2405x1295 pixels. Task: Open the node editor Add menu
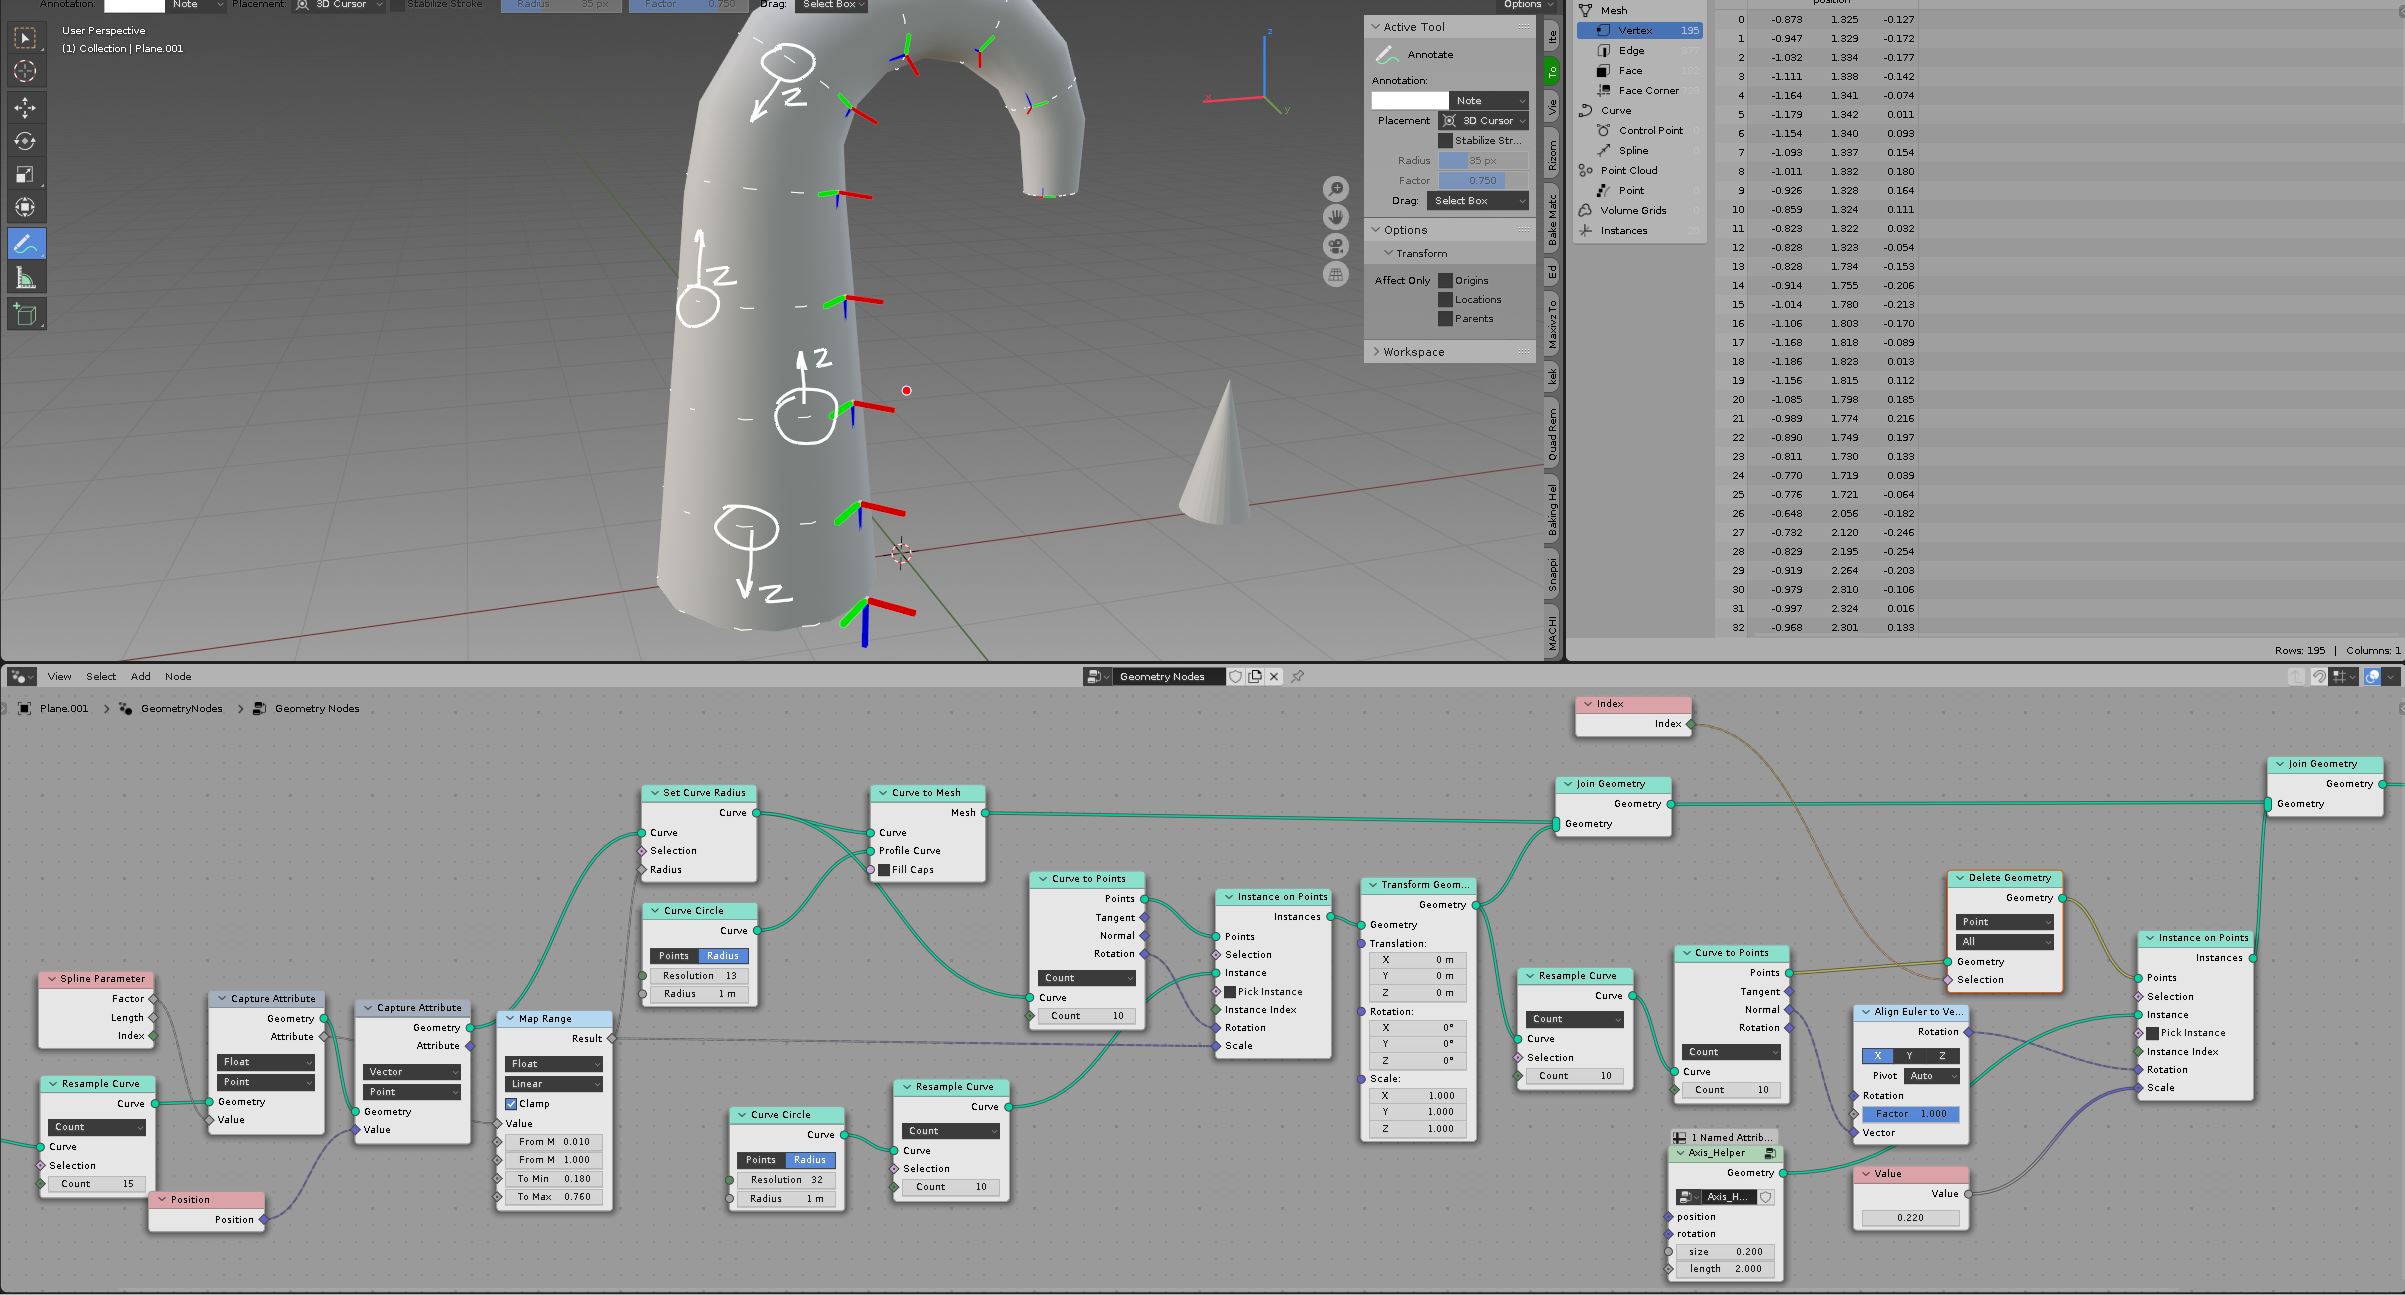click(x=141, y=677)
